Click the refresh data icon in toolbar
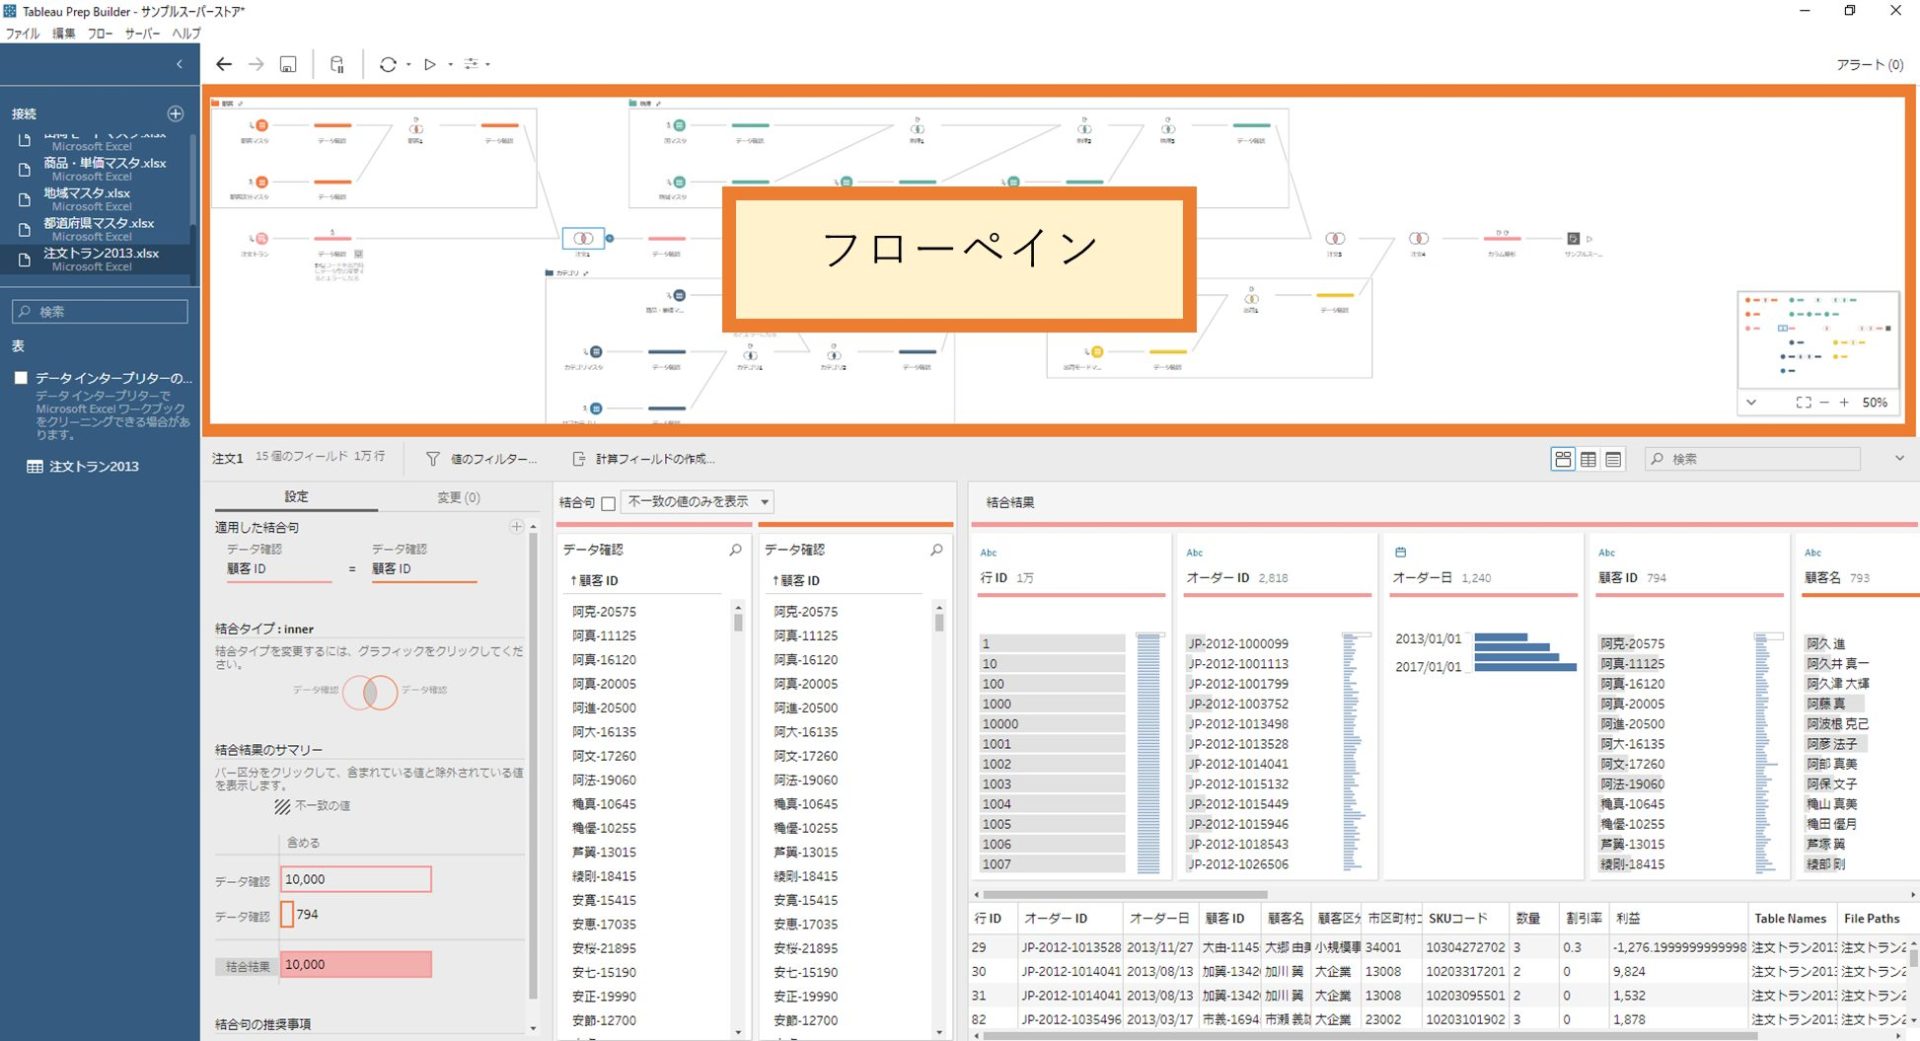 (389, 64)
